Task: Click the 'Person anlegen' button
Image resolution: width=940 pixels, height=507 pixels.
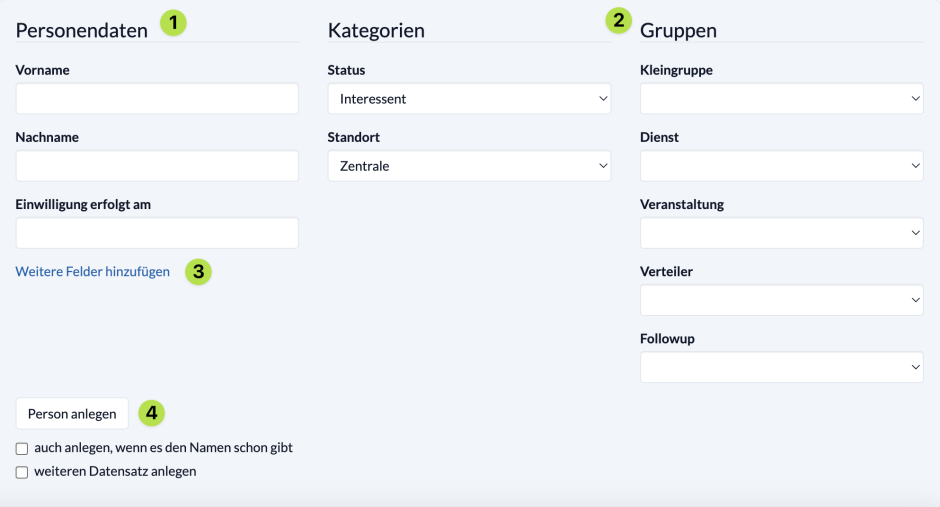Action: (x=72, y=414)
